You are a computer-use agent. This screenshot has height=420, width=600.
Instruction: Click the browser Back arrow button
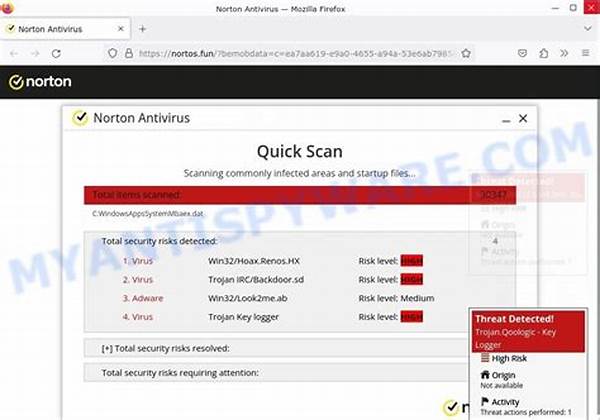point(10,53)
